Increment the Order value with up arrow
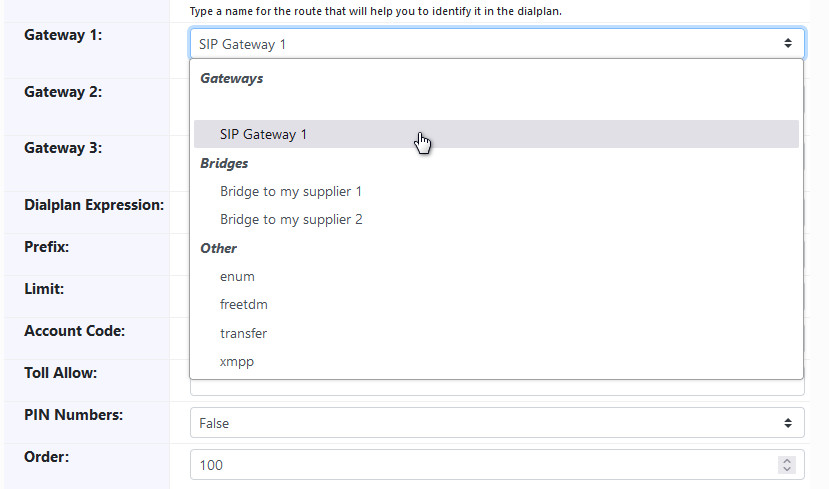Image resolution: width=829 pixels, height=489 pixels. pos(787,460)
